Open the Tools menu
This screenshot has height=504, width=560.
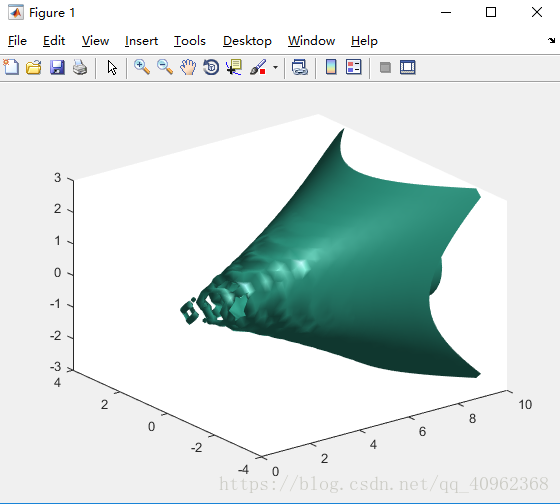pyautogui.click(x=190, y=41)
